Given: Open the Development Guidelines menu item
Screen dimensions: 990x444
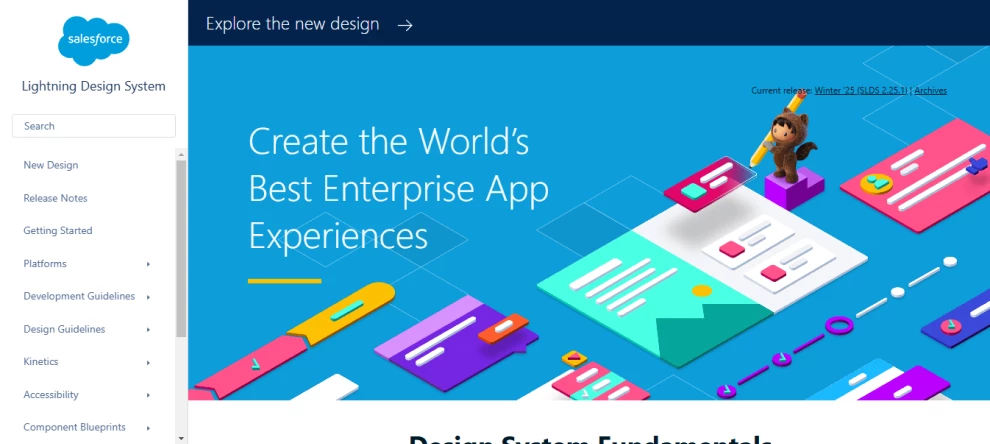Looking at the screenshot, I should 79,296.
